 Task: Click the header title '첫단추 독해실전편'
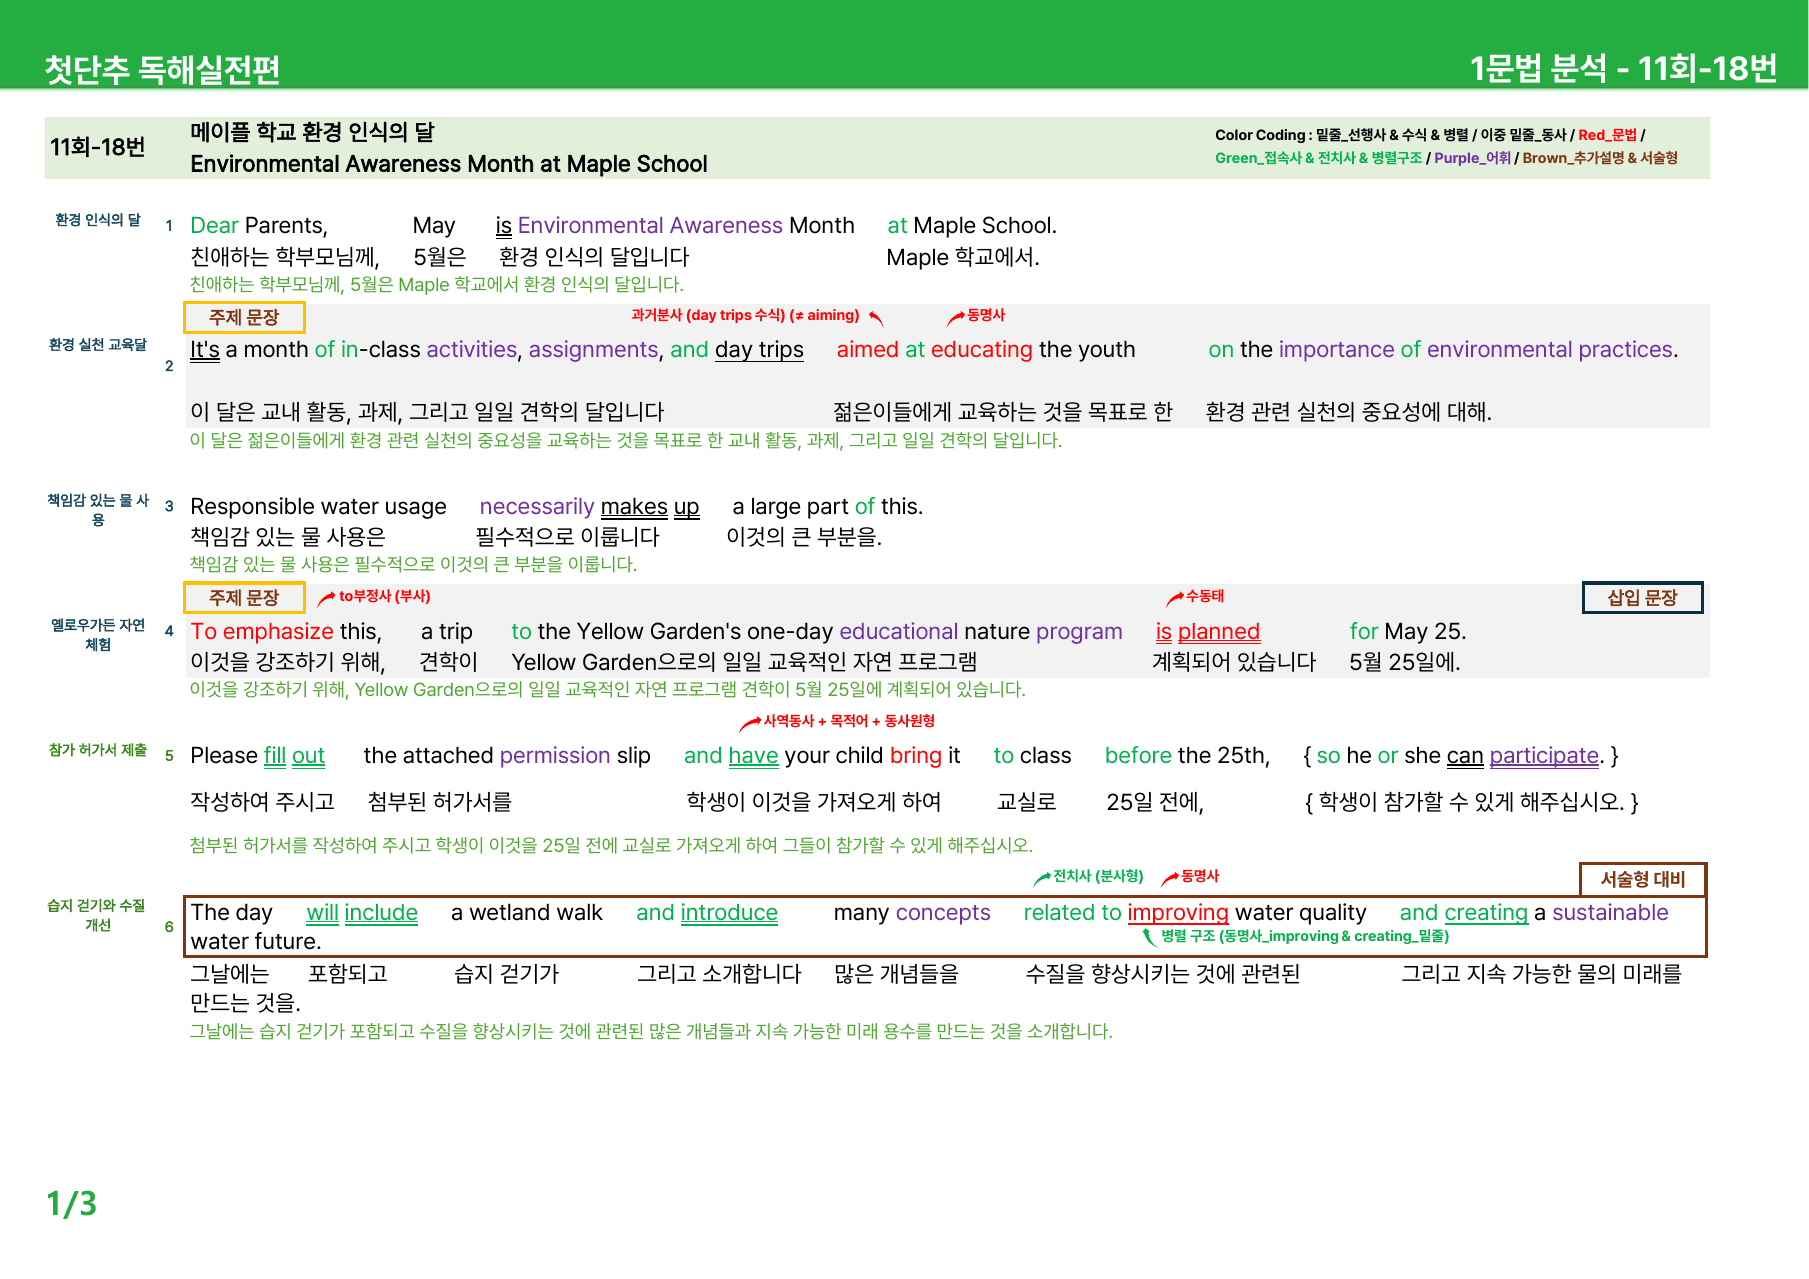[x=162, y=69]
